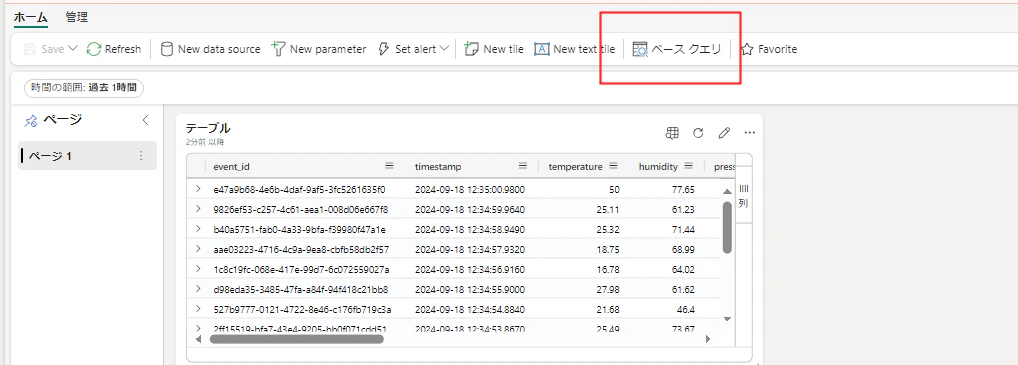Click the scroll up arrow in table

727,191
